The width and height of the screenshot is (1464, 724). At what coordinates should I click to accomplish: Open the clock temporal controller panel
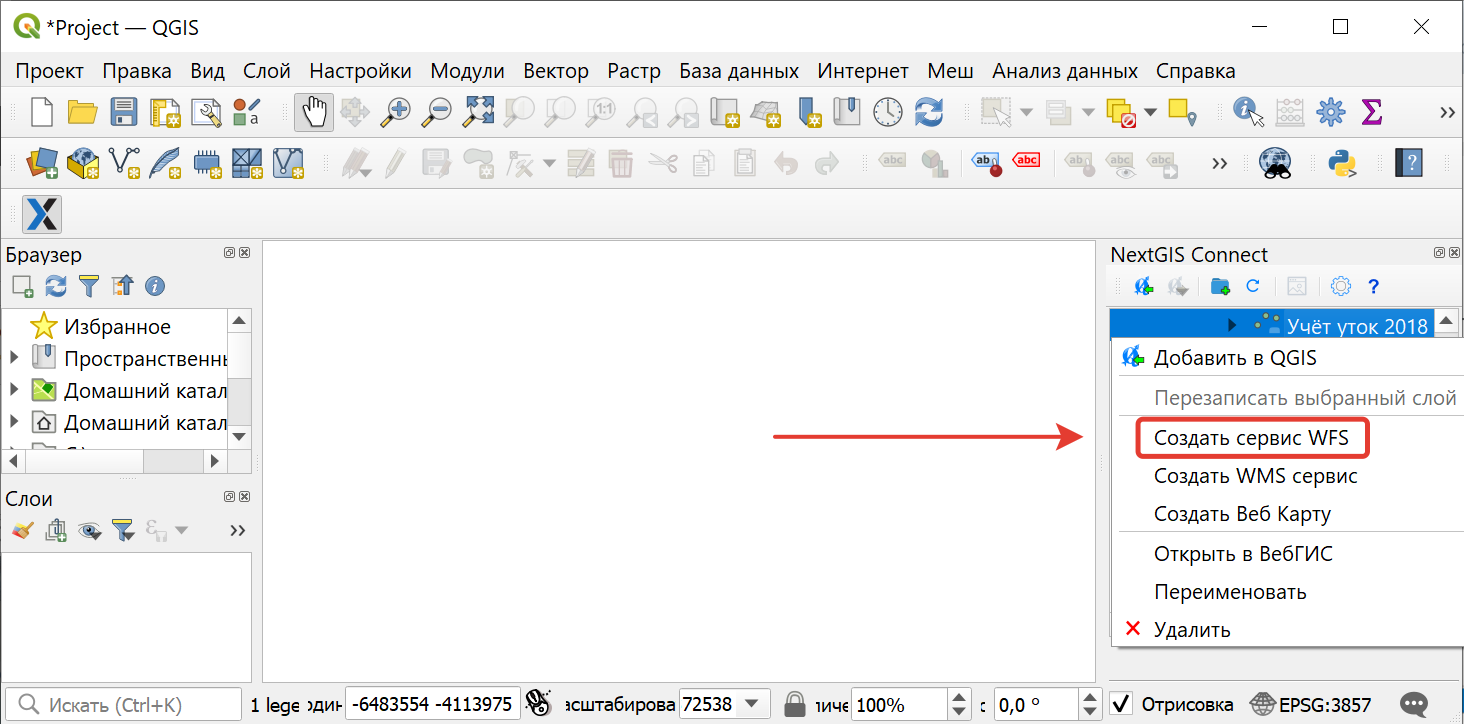pyautogui.click(x=888, y=111)
